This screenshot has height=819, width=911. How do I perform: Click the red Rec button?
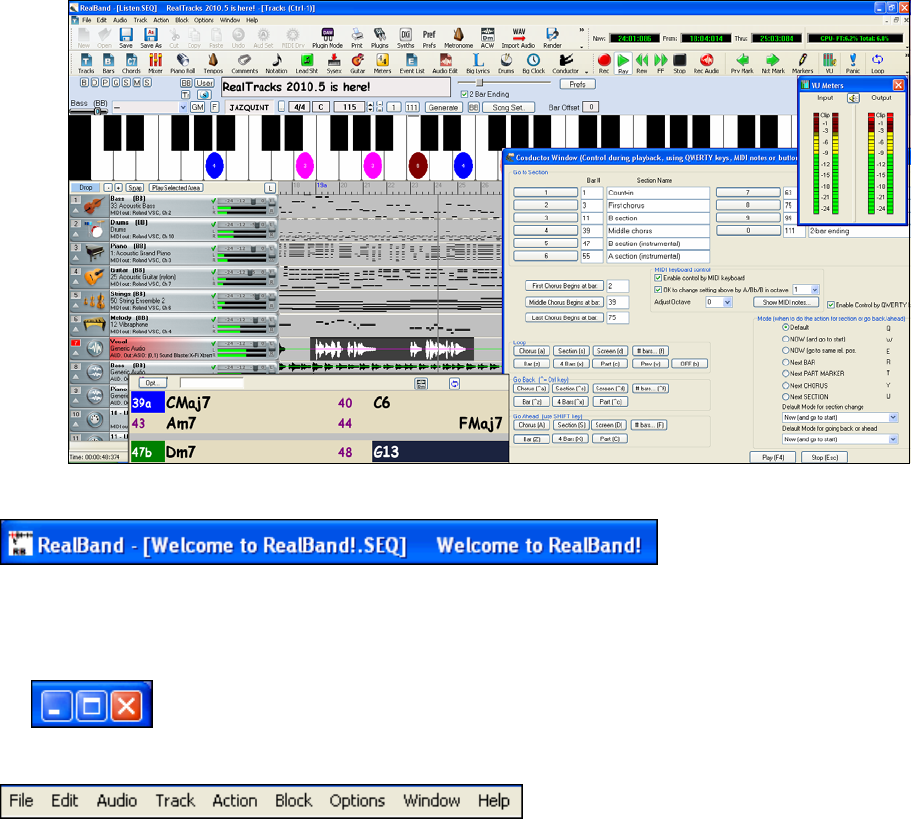point(604,63)
